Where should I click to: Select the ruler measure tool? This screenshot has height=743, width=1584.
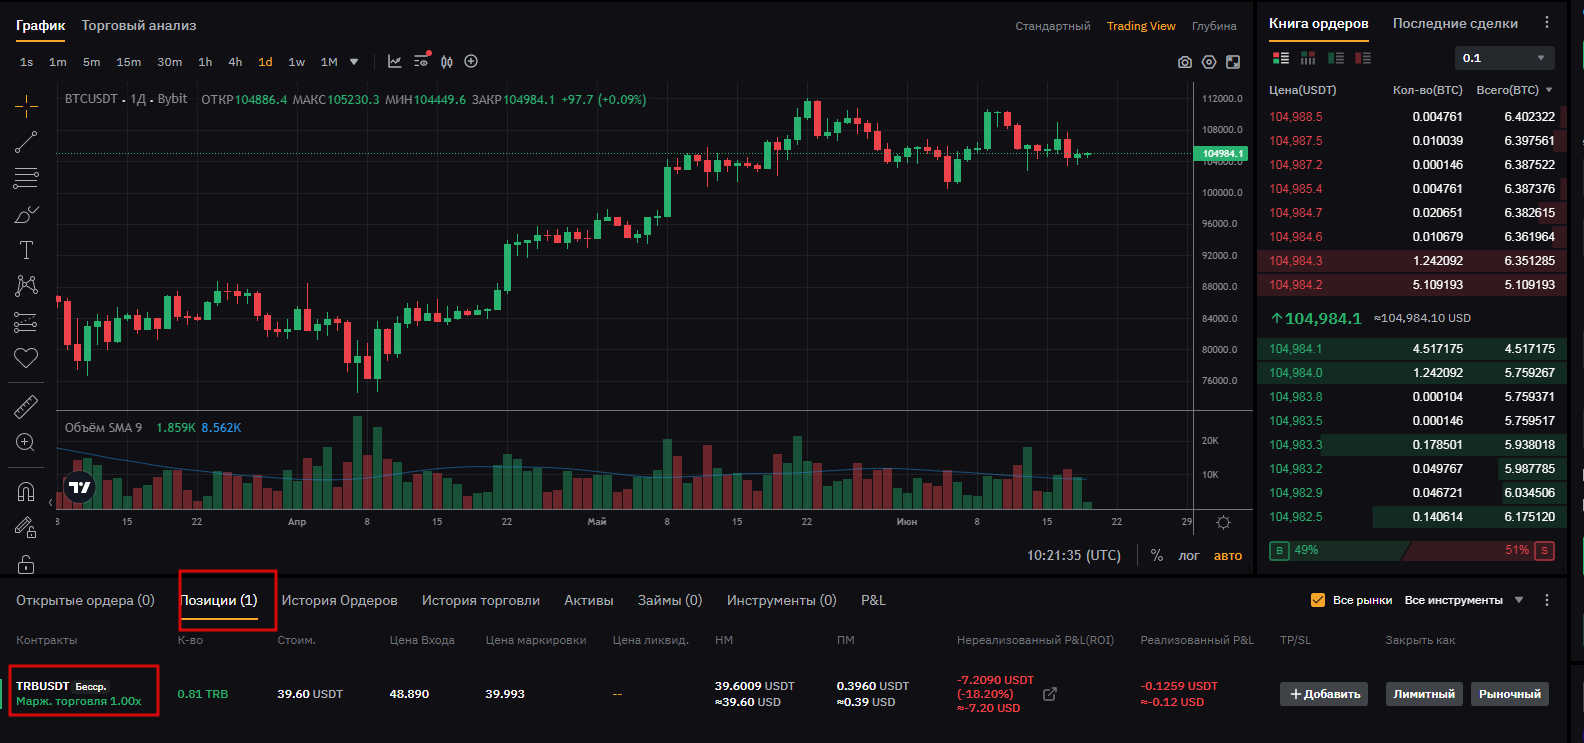point(27,406)
